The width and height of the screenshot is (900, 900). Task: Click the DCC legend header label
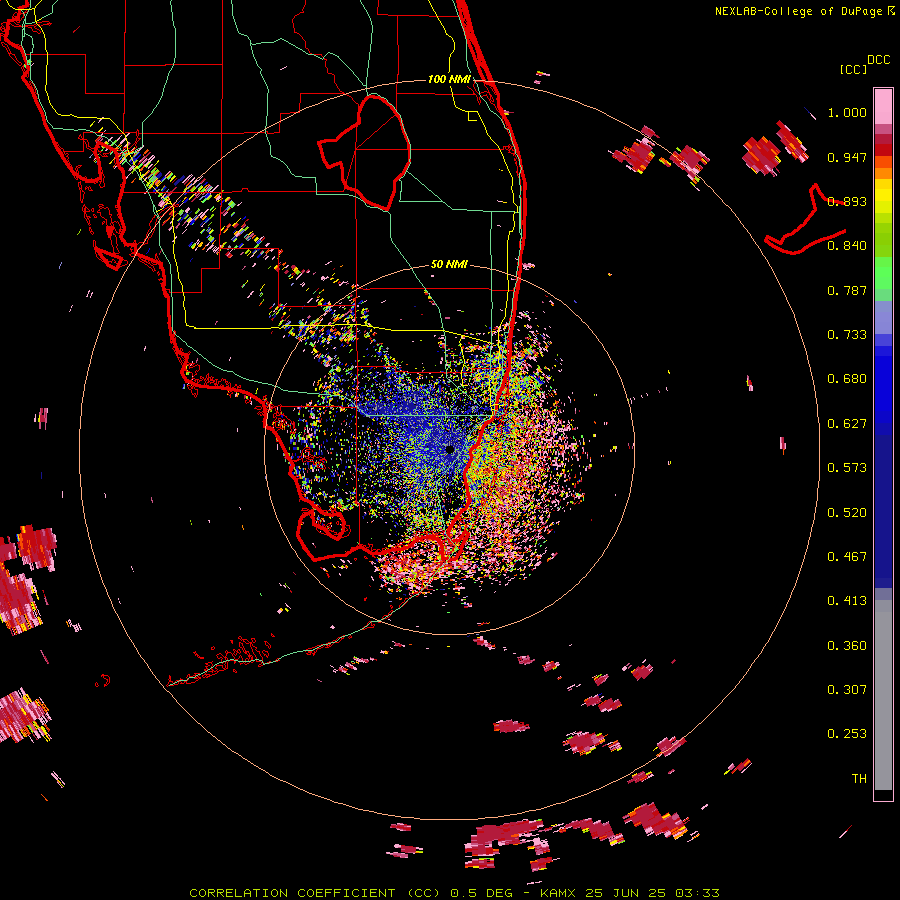878,60
